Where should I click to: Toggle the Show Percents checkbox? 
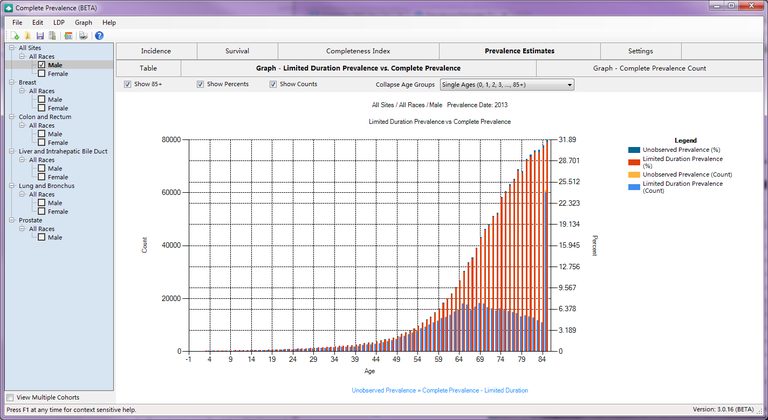coord(200,84)
